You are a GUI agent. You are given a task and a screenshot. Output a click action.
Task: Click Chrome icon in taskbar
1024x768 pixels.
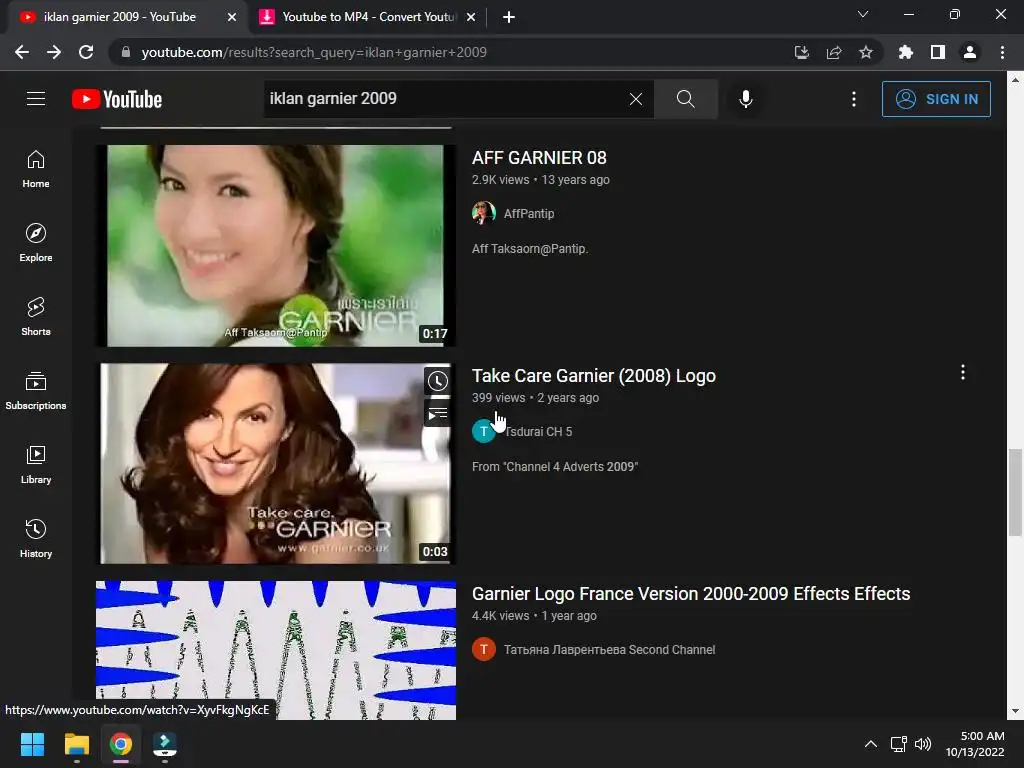click(120, 744)
